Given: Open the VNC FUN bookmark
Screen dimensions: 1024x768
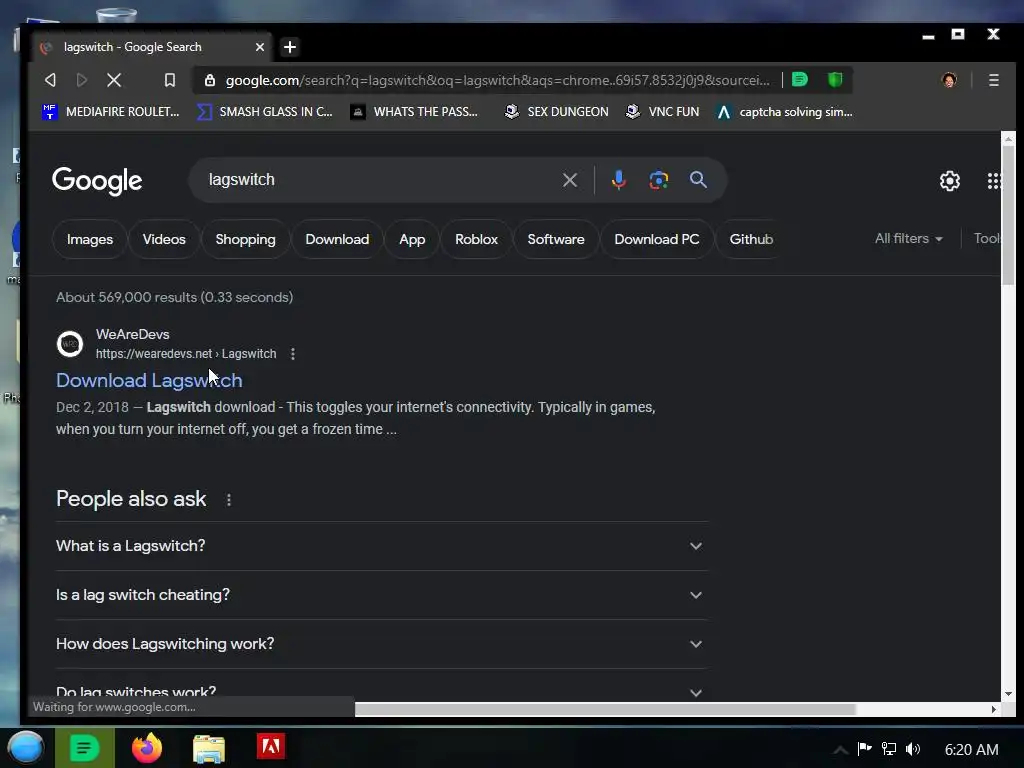Looking at the screenshot, I should pyautogui.click(x=662, y=112).
